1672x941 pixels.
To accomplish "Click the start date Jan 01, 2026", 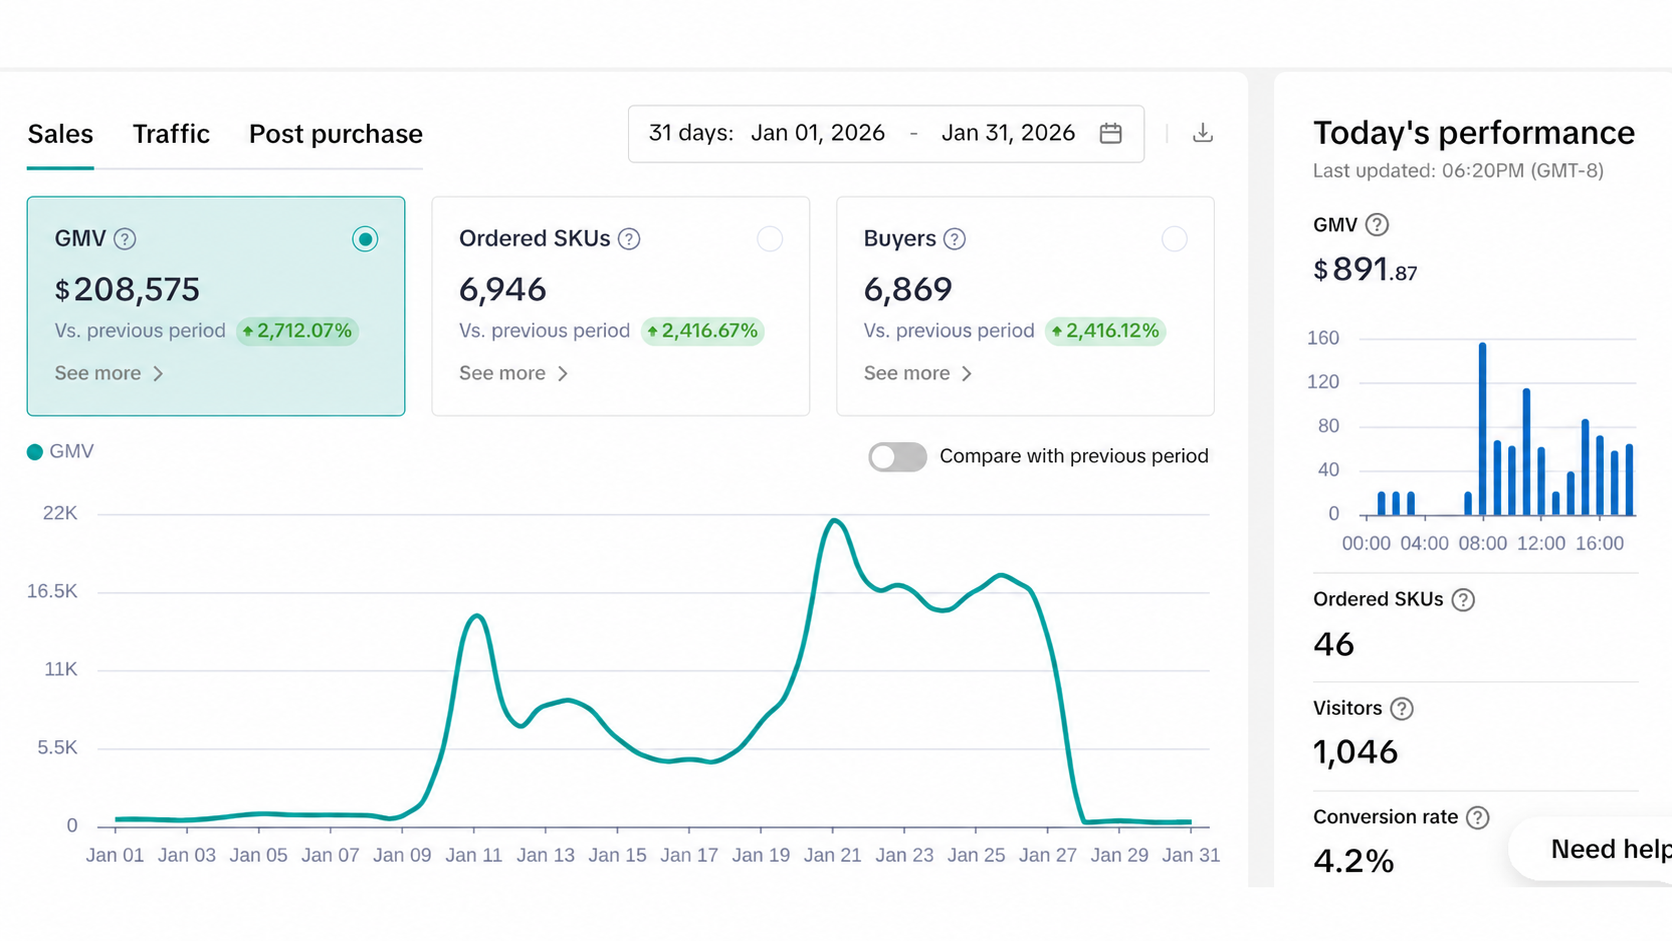I will click(x=818, y=133).
